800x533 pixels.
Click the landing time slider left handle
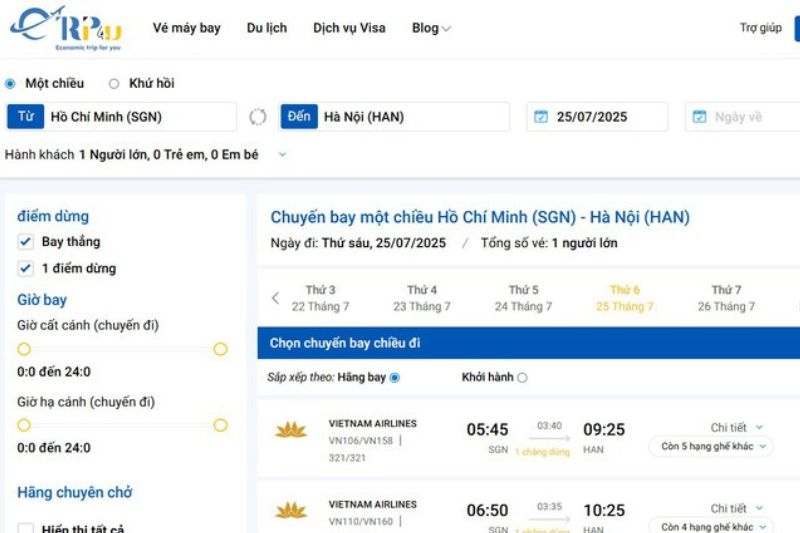[24, 425]
